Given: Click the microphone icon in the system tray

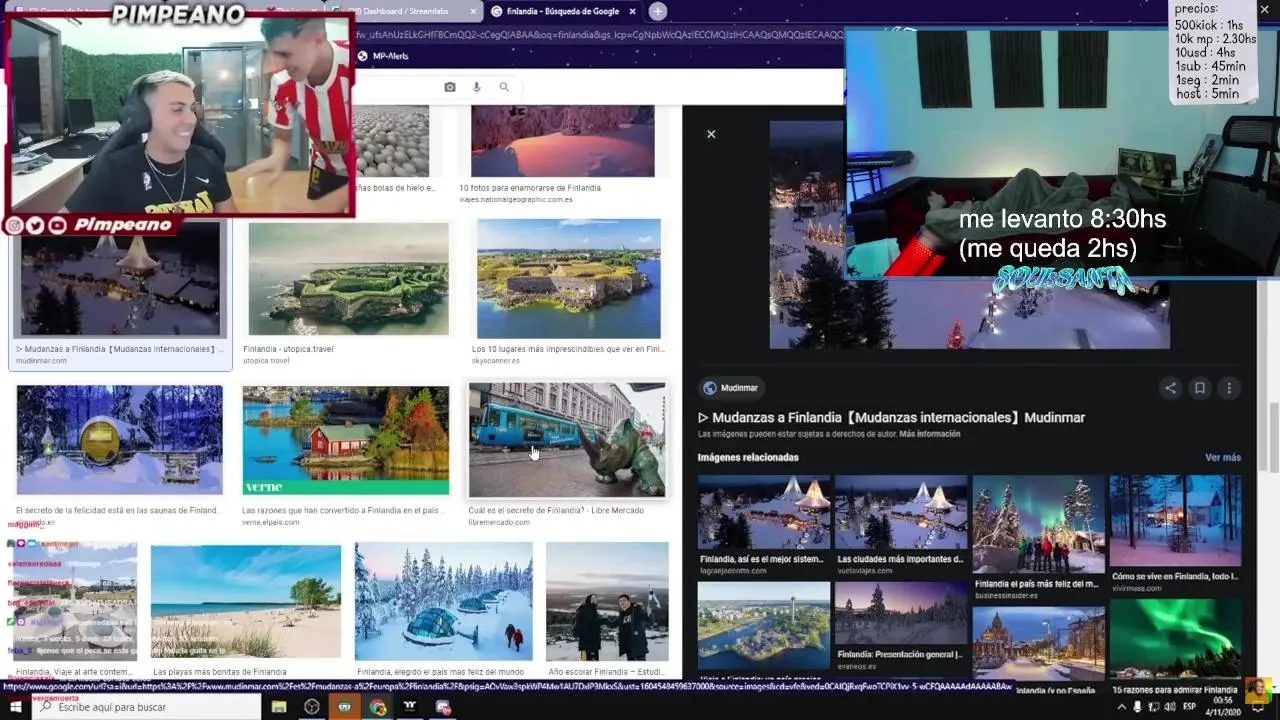Looking at the screenshot, I should [1138, 707].
